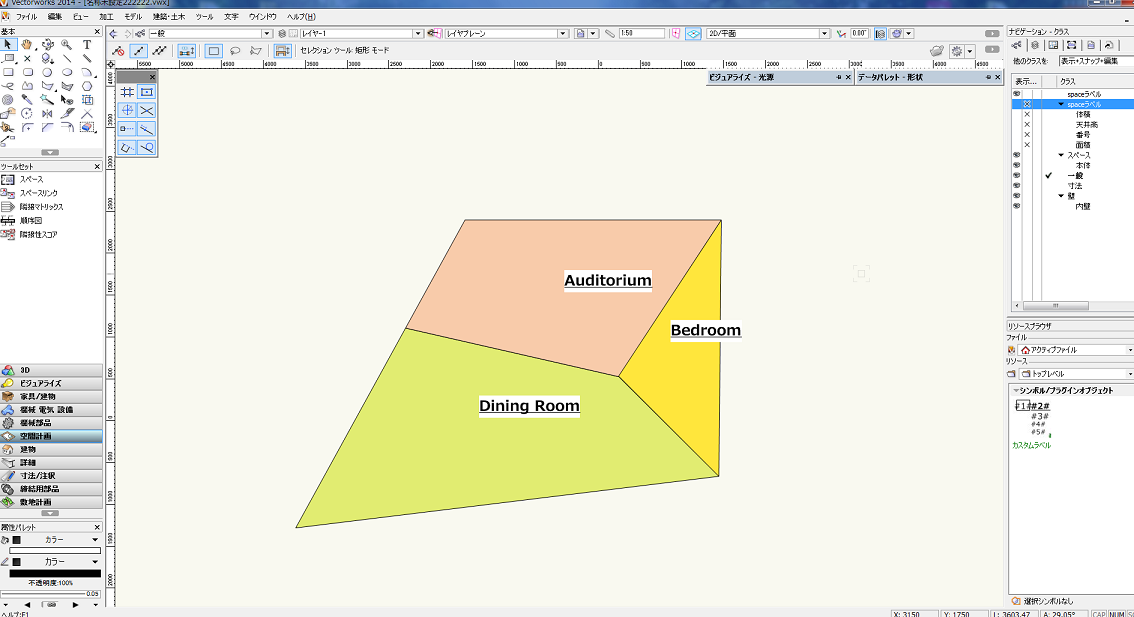Screen dimensions: 1134x617
Task: Collapse the スペース class group
Action: 1061,155
